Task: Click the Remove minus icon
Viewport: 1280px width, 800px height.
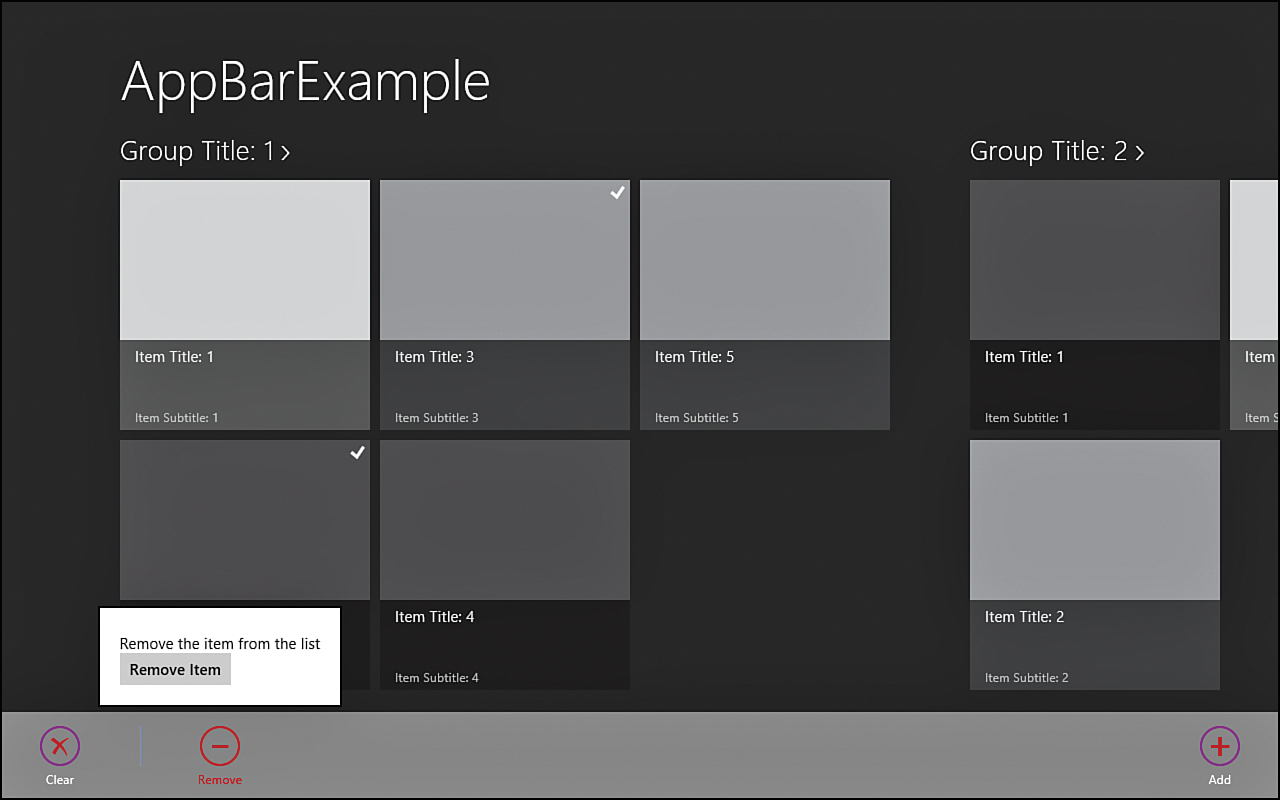Action: tap(220, 746)
